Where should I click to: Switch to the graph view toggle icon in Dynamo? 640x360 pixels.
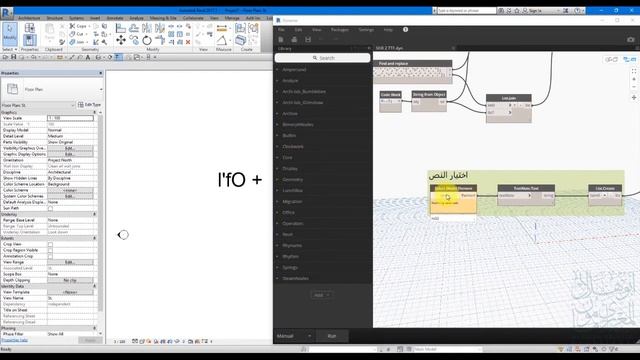(629, 60)
